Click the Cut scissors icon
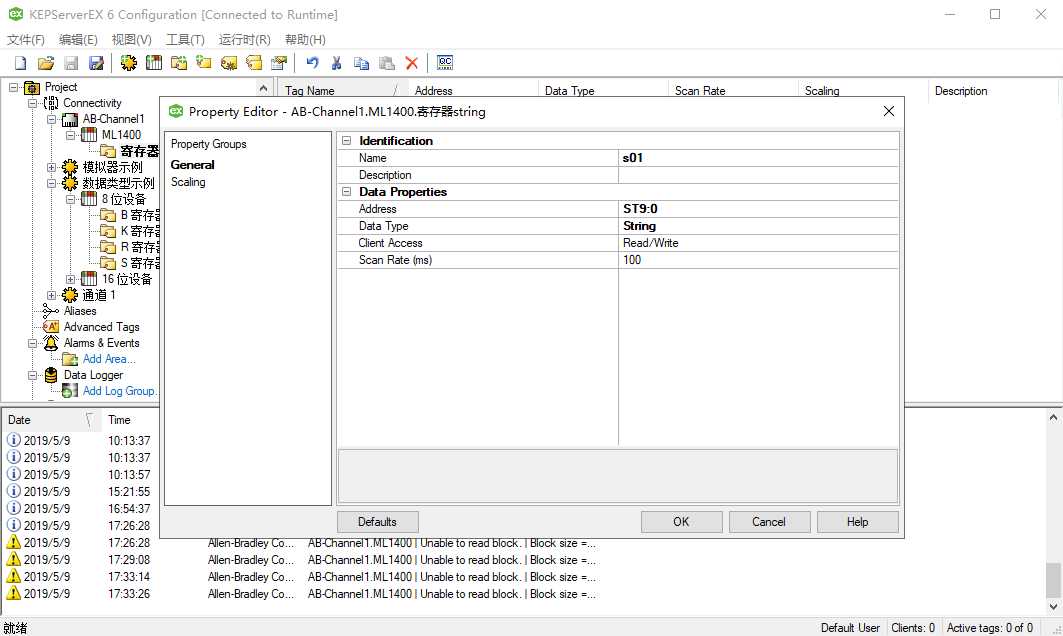Screen dimensions: 1063x636 (x=336, y=63)
